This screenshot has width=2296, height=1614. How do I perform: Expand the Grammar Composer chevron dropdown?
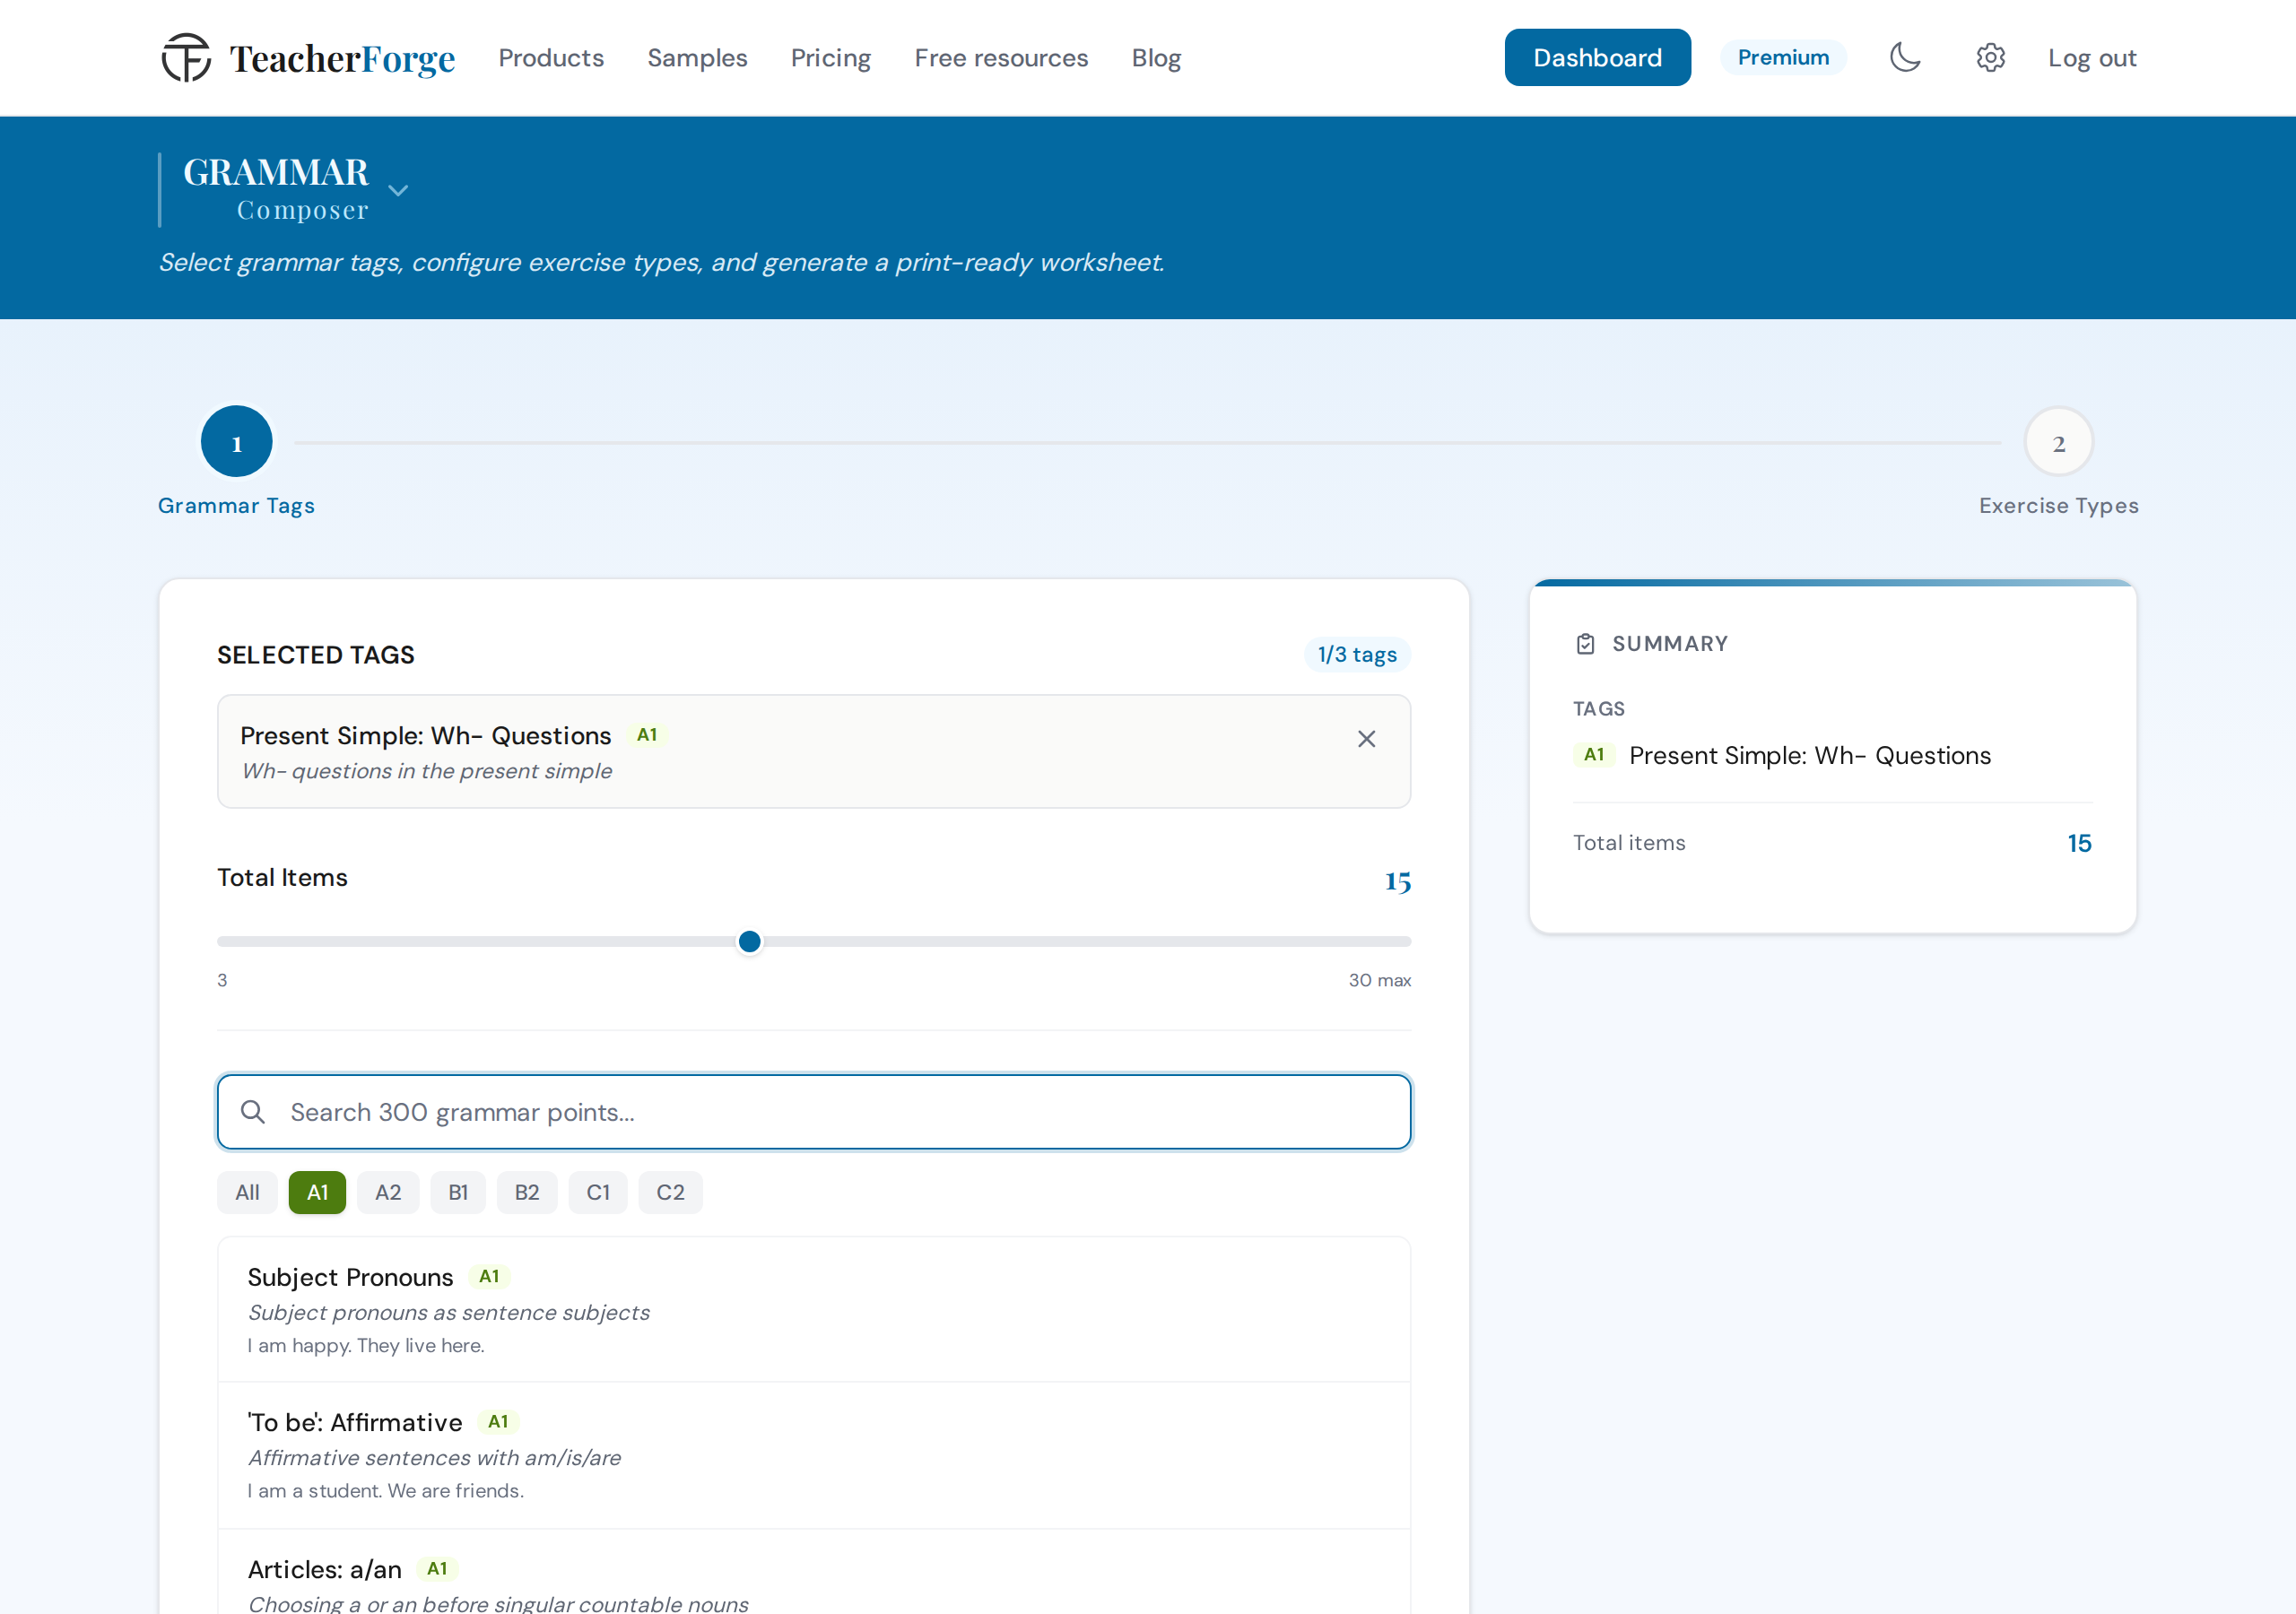(x=398, y=190)
